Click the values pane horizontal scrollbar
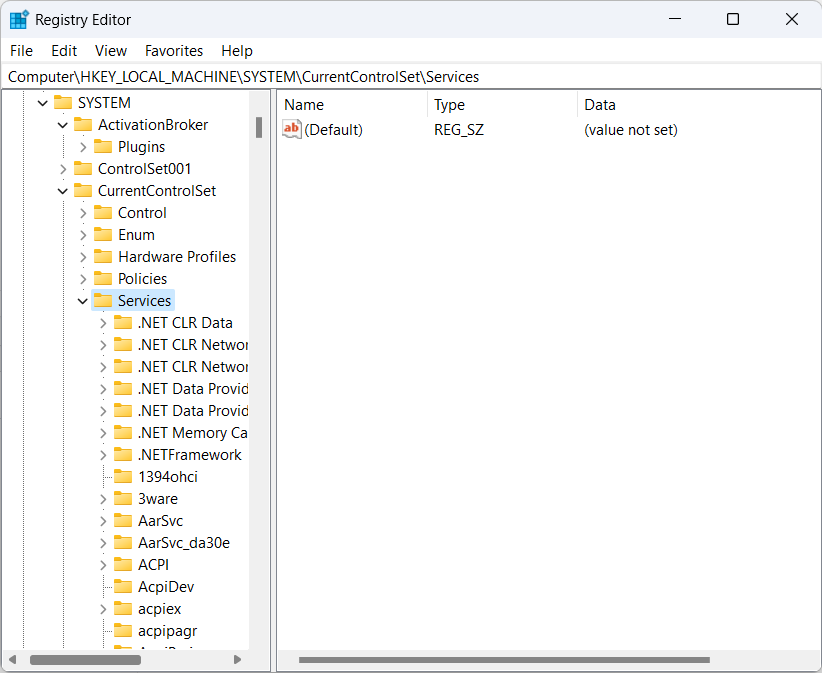The image size is (822, 673). coord(504,660)
